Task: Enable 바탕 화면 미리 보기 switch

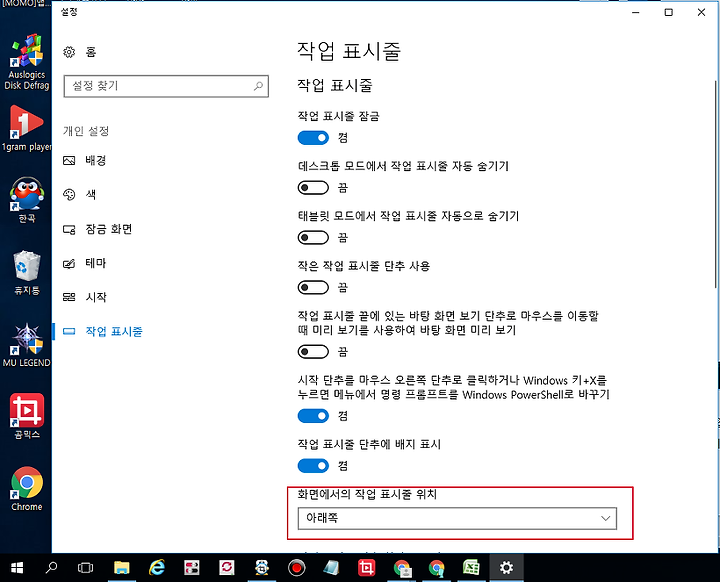Action: pyautogui.click(x=313, y=352)
